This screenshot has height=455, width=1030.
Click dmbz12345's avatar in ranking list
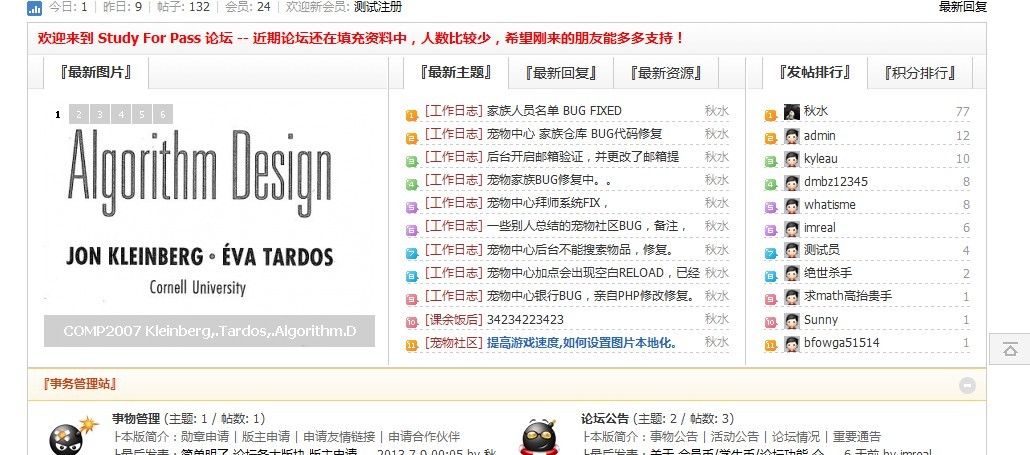pos(792,182)
